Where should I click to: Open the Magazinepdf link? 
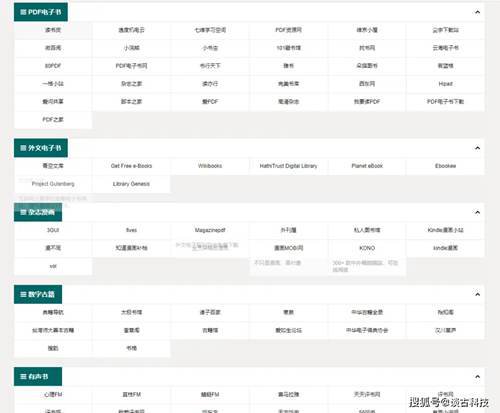click(210, 230)
